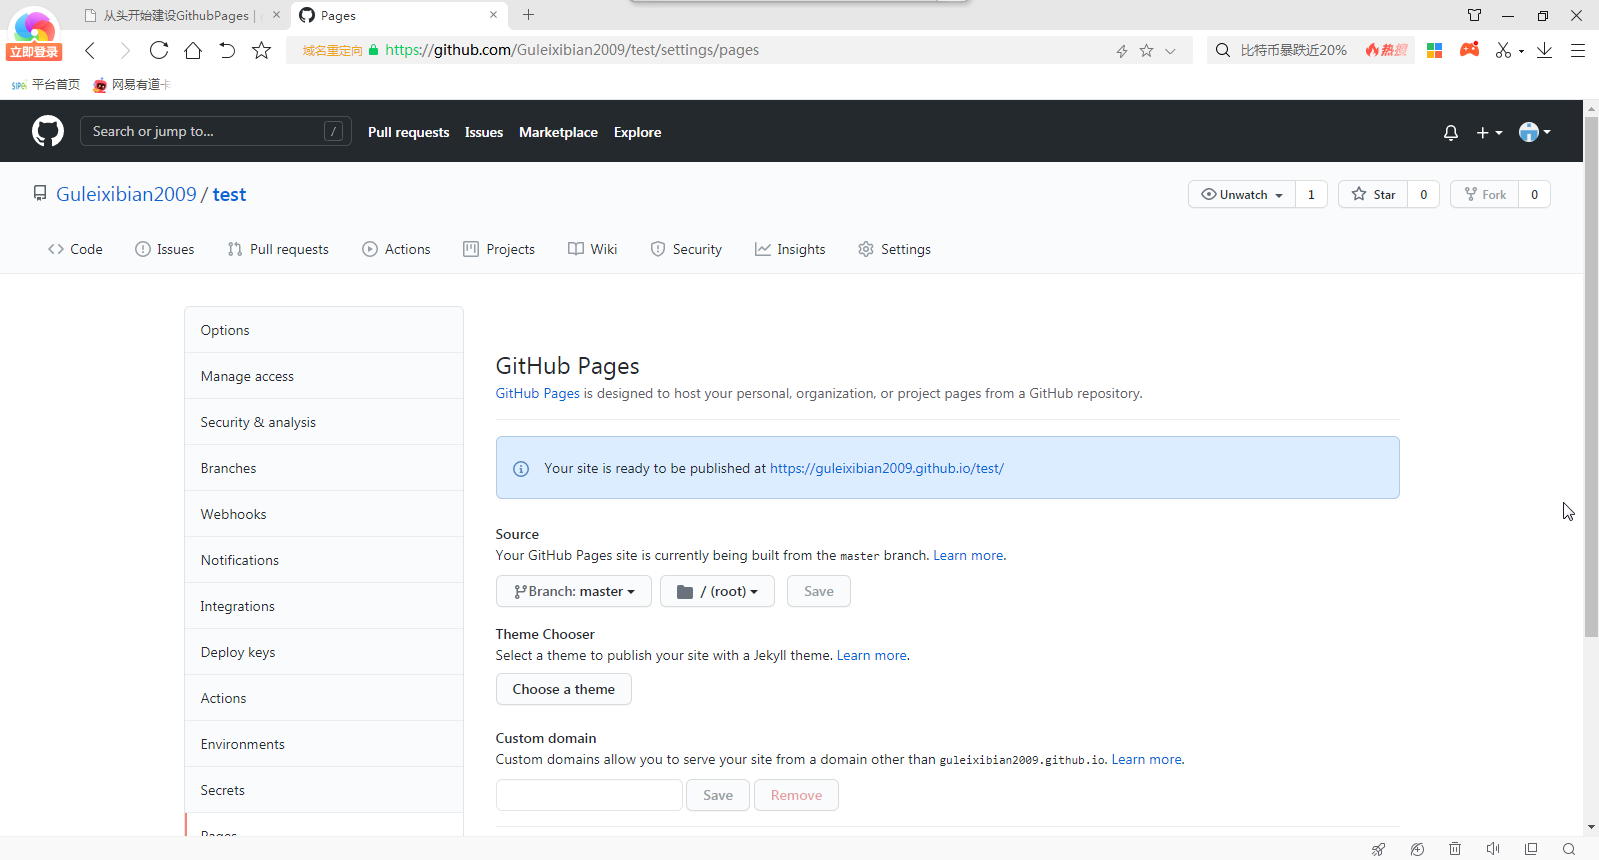Switch to the repository Pull requests tab
Viewport: 1599px width, 860px height.
[278, 249]
